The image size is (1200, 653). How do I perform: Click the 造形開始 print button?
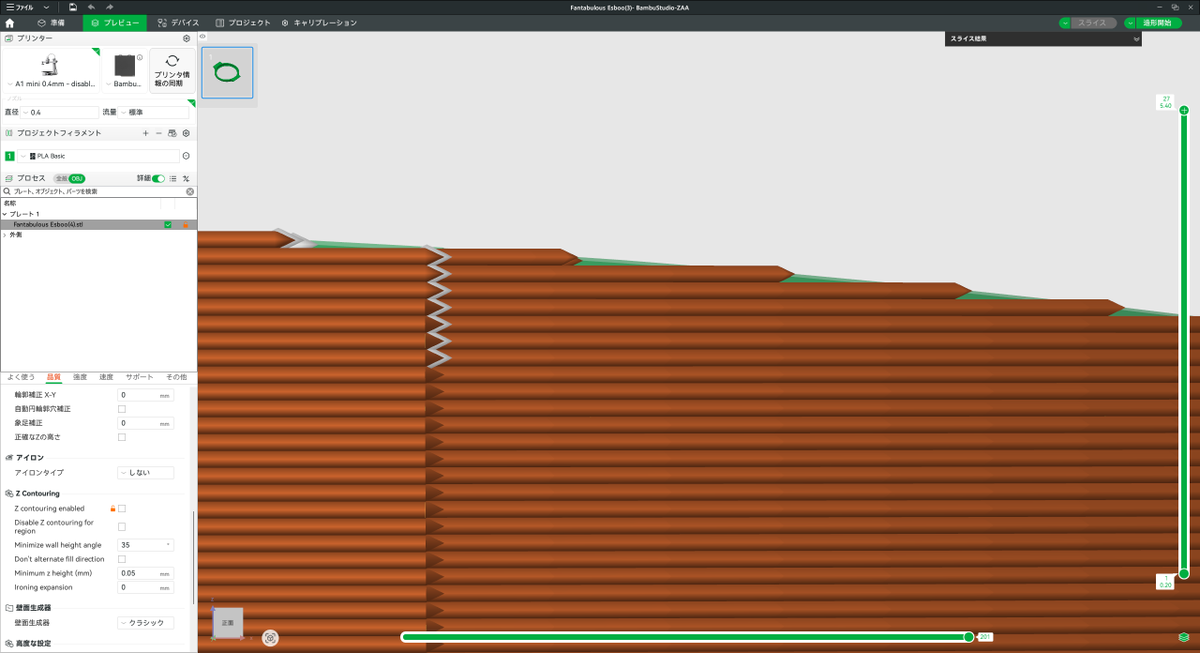click(x=1160, y=22)
